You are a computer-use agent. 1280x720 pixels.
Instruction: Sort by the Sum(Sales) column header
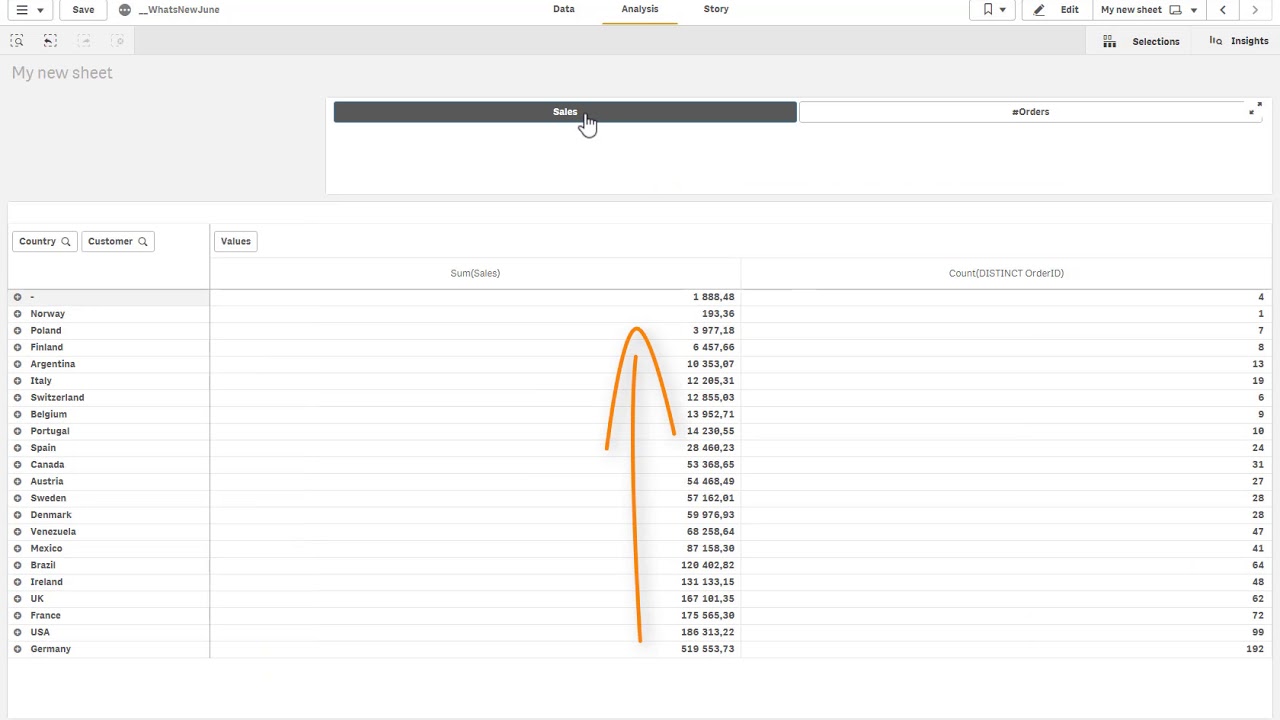pyautogui.click(x=475, y=273)
